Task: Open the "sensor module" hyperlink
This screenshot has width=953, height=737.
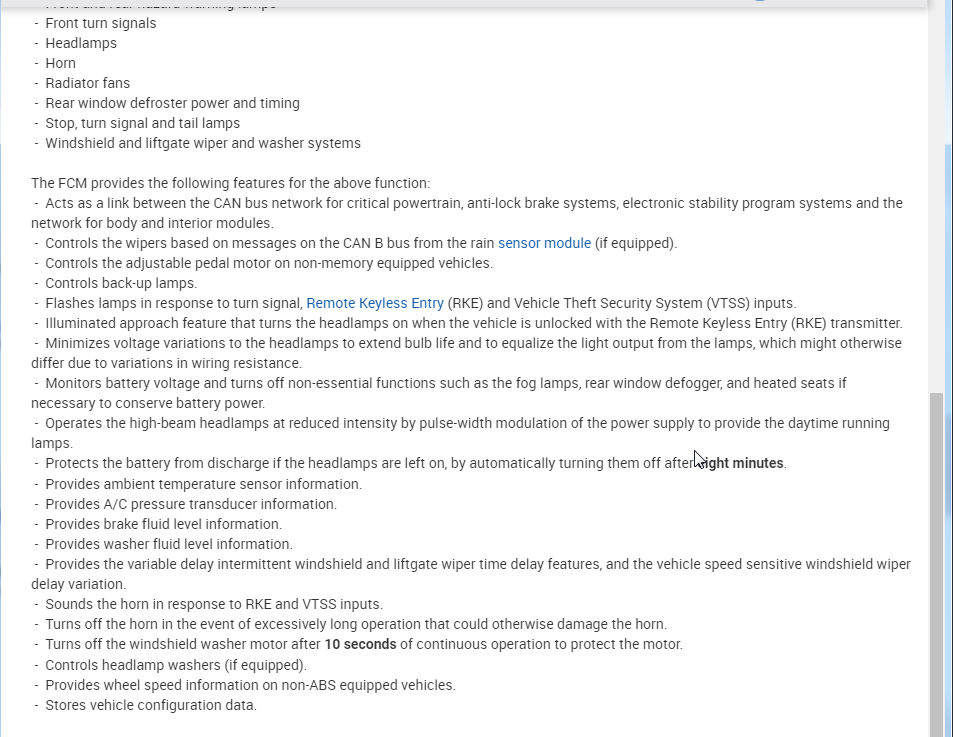Action: click(x=544, y=243)
